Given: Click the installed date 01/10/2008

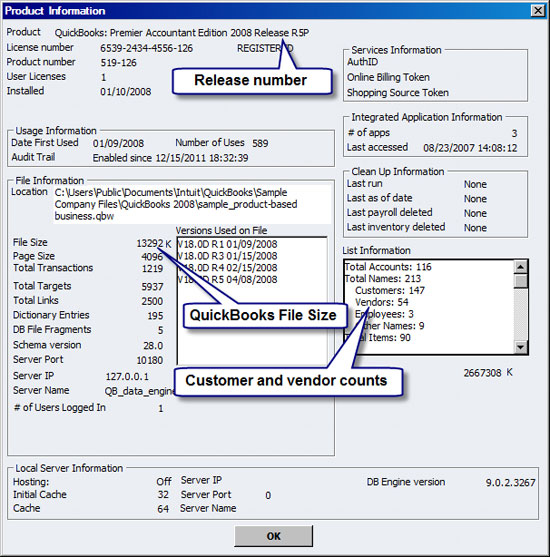Looking at the screenshot, I should click(125, 92).
